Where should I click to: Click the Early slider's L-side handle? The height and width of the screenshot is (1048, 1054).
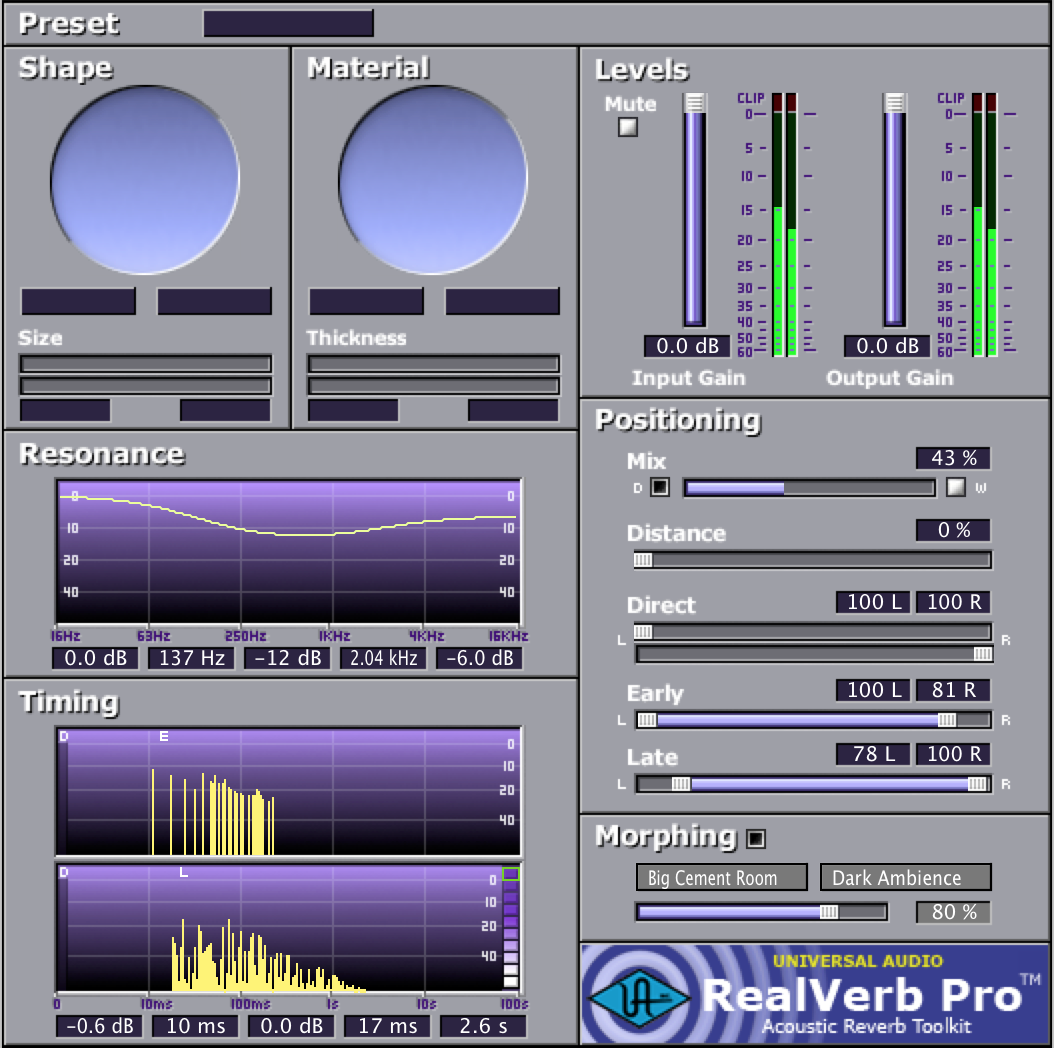[x=647, y=720]
